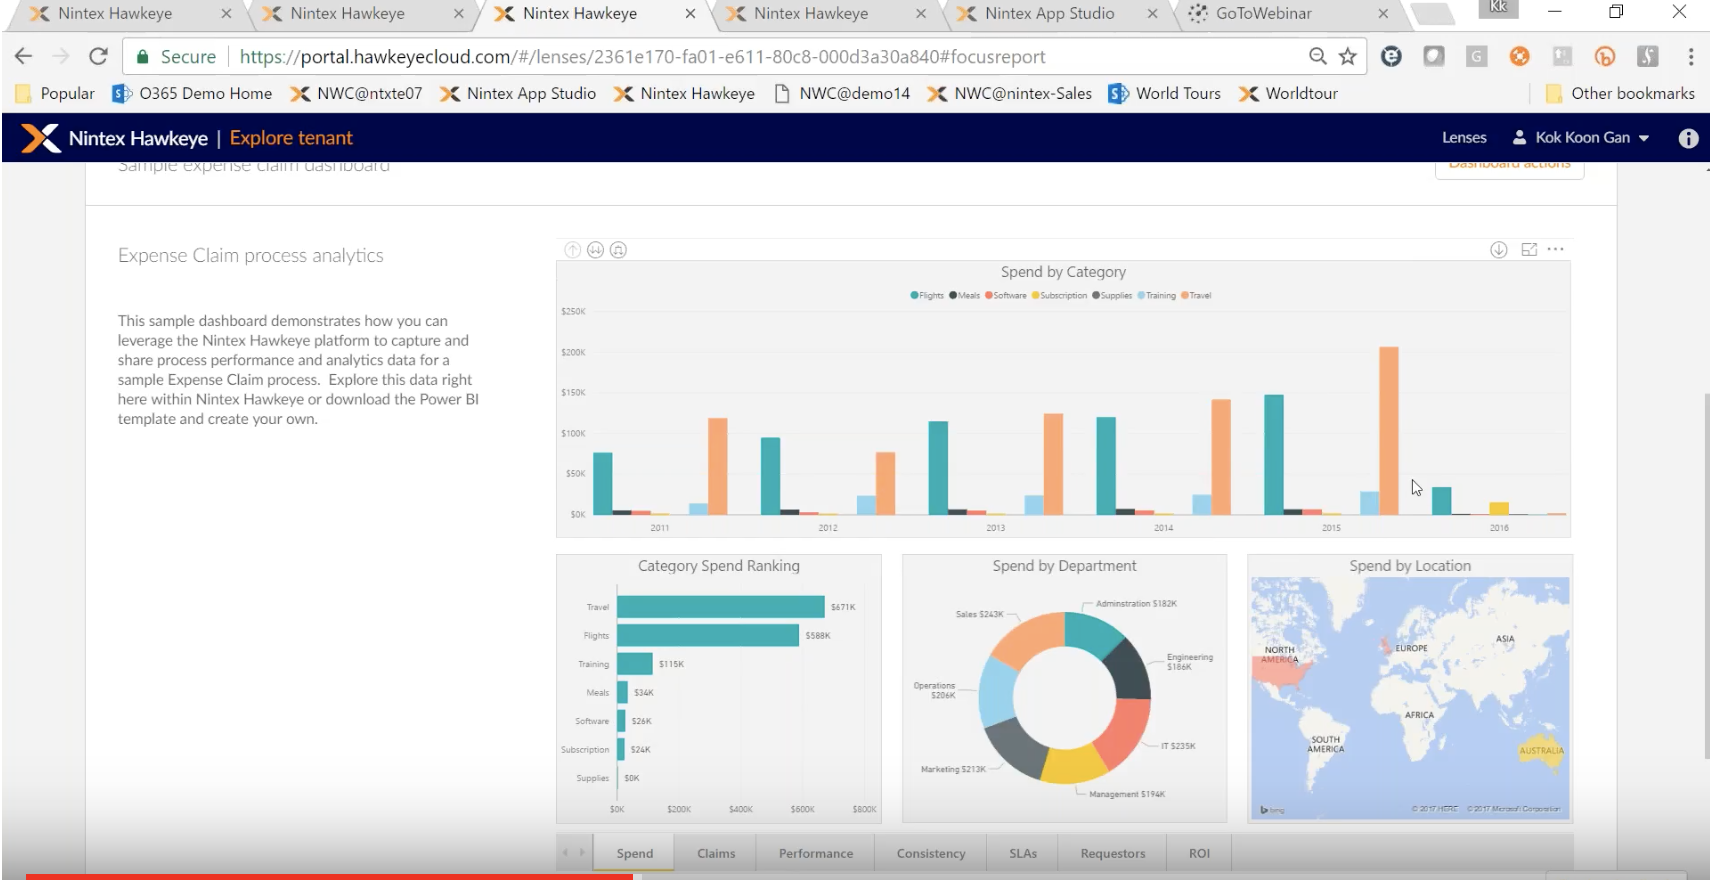Click the Bitly 'b' extension icon

(x=1605, y=56)
